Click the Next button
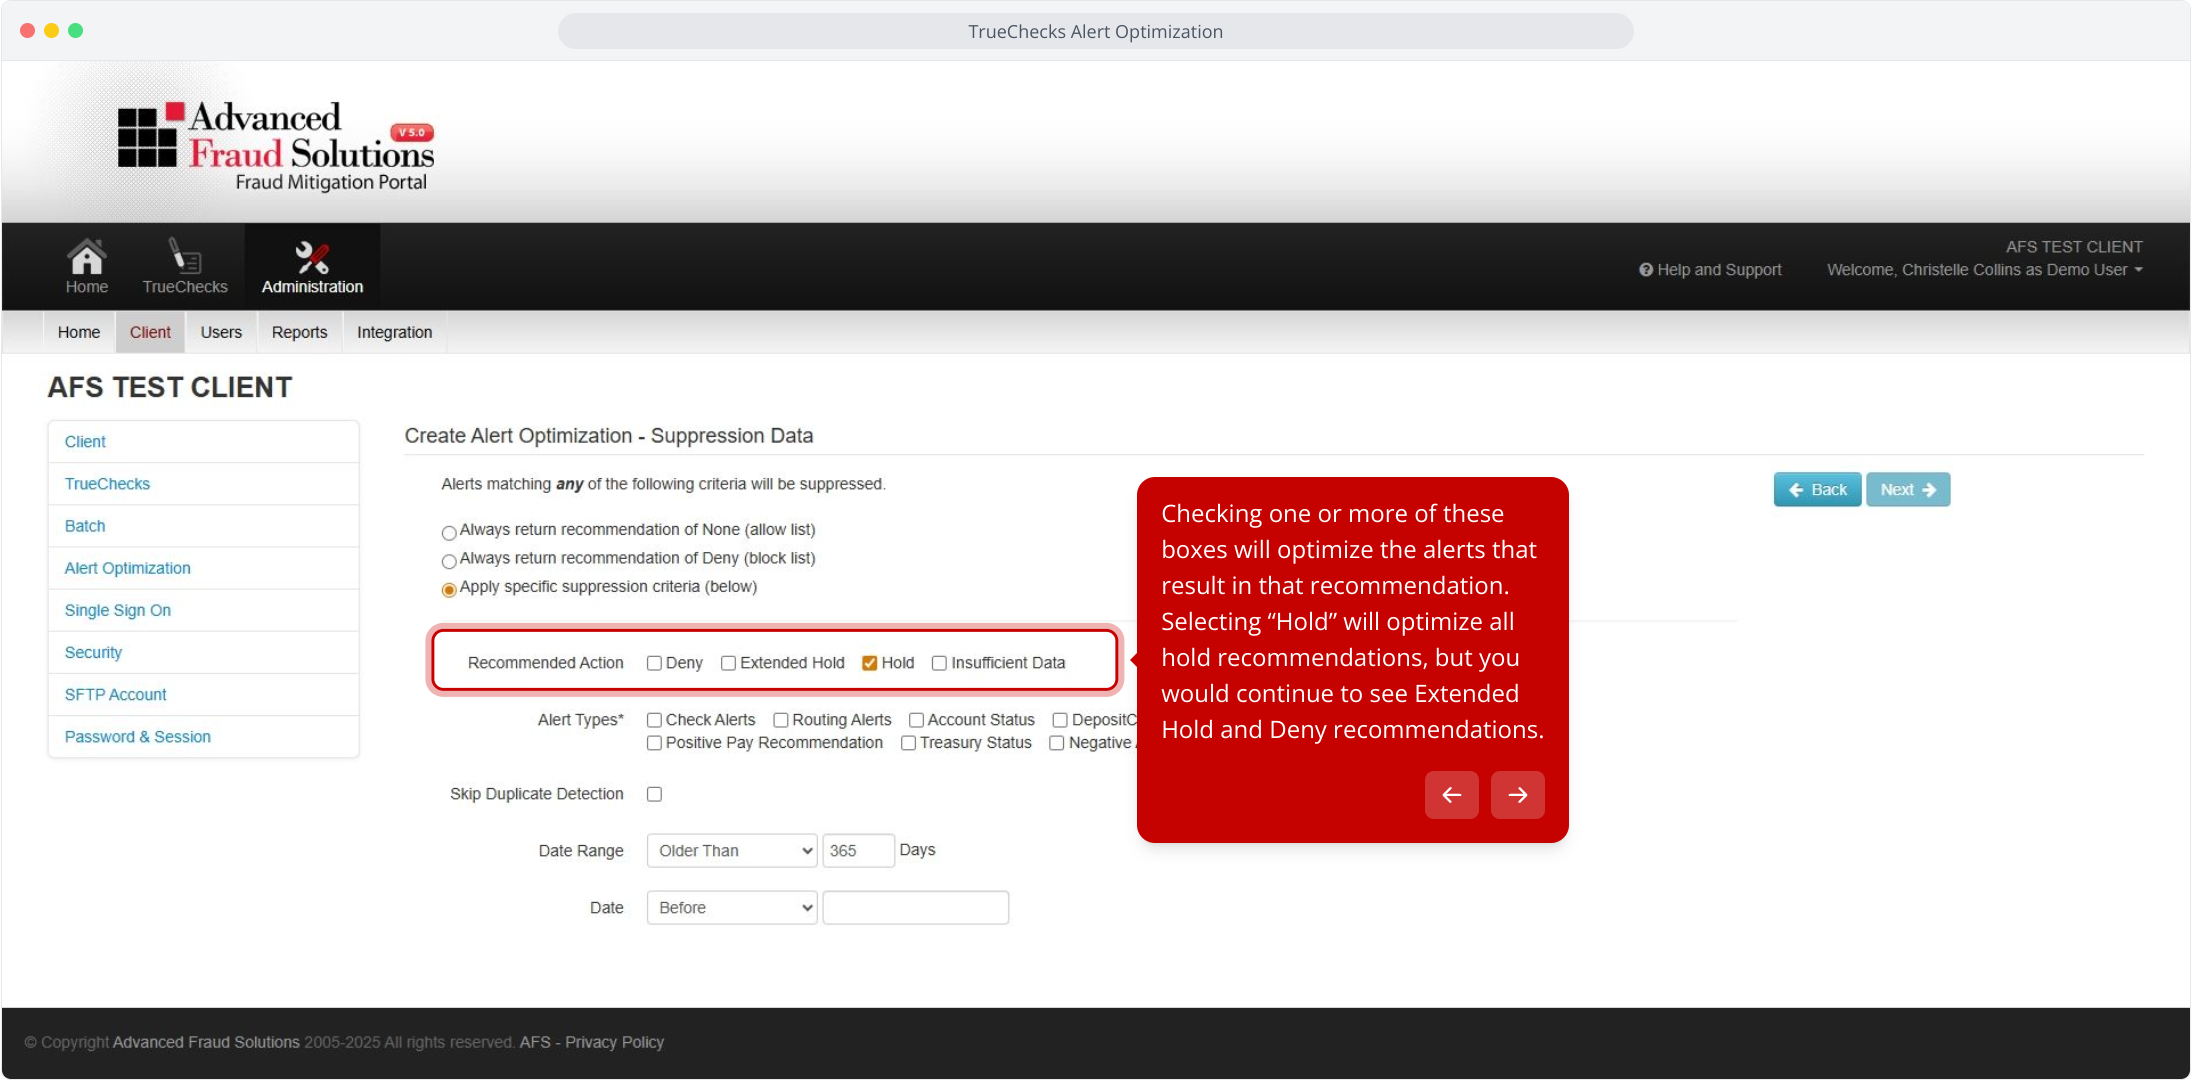Image resolution: width=2192 pixels, height=1080 pixels. [x=1908, y=490]
